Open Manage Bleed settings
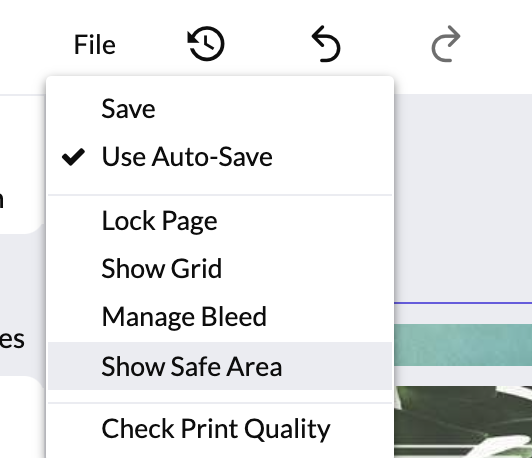The image size is (532, 458). point(220,317)
